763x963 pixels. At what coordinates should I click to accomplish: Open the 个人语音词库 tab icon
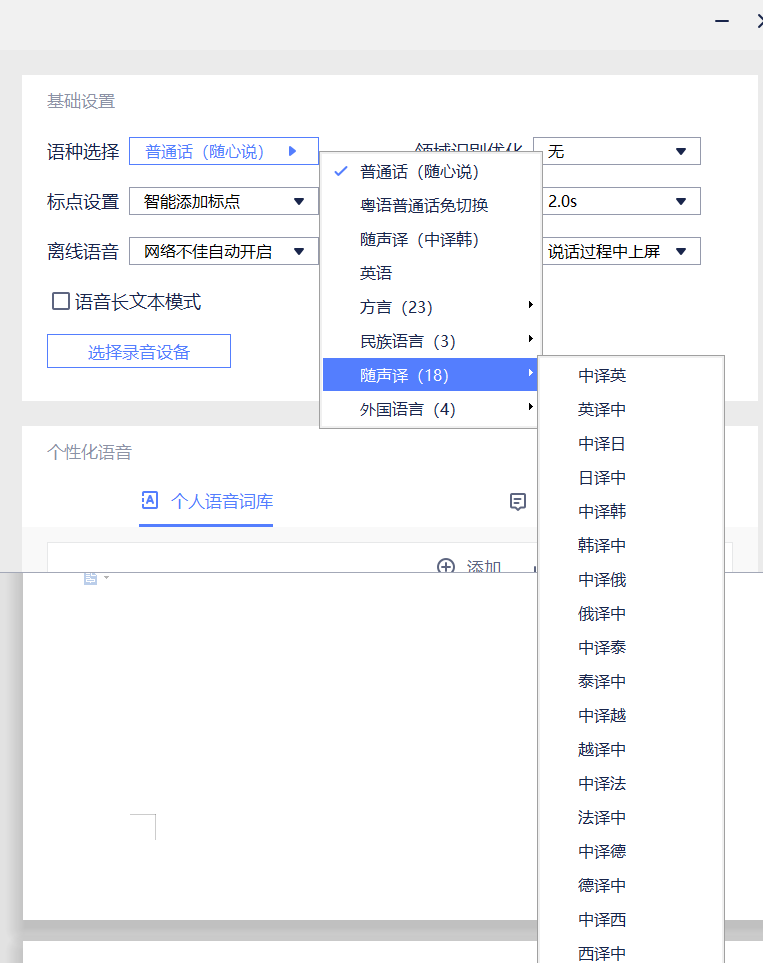[149, 501]
